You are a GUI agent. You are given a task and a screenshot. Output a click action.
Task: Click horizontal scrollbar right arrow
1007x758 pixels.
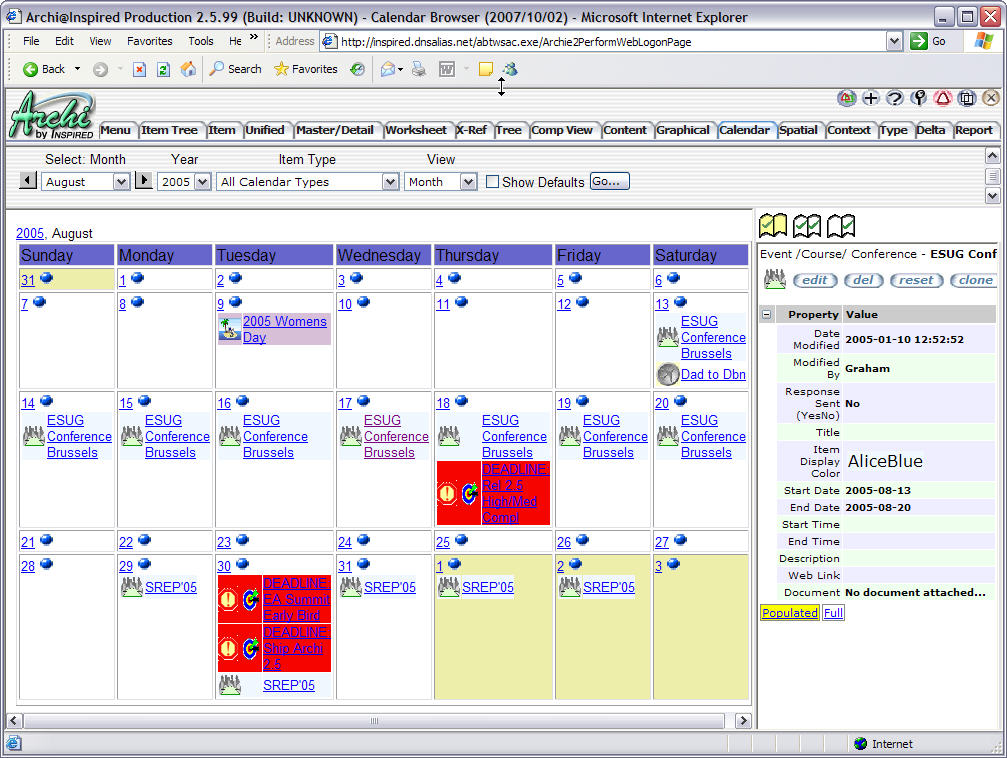click(743, 721)
